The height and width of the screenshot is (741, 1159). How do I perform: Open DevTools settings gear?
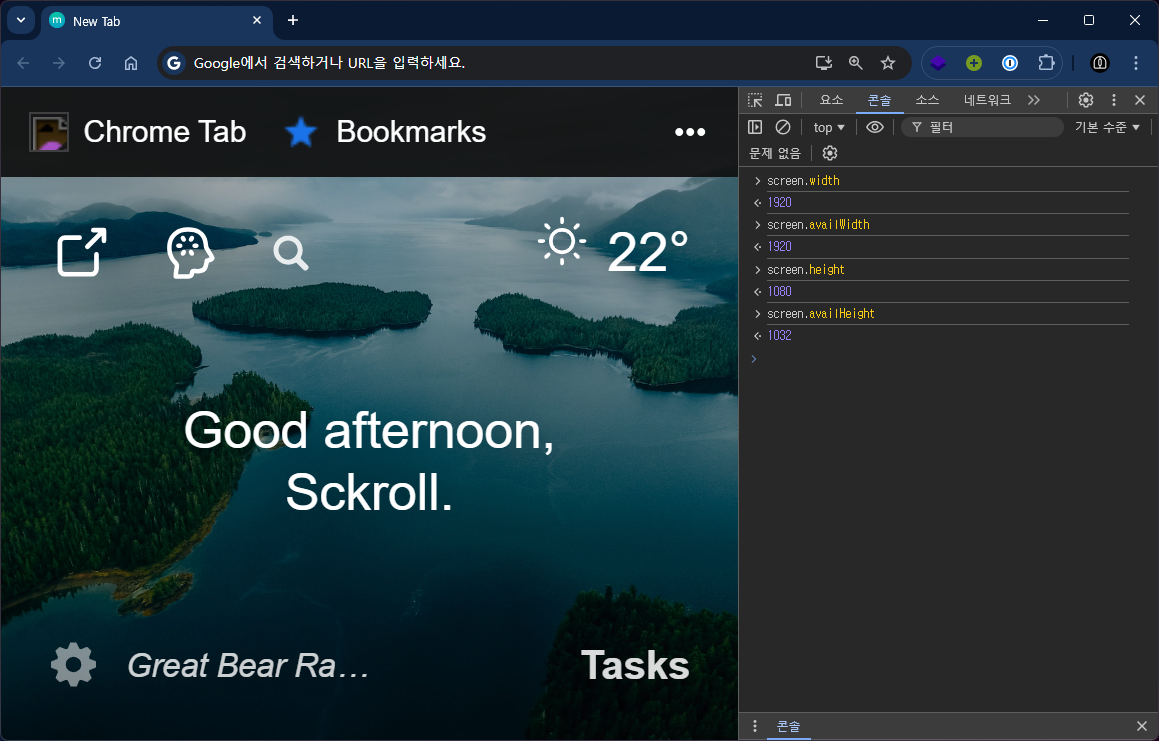pyautogui.click(x=1085, y=100)
